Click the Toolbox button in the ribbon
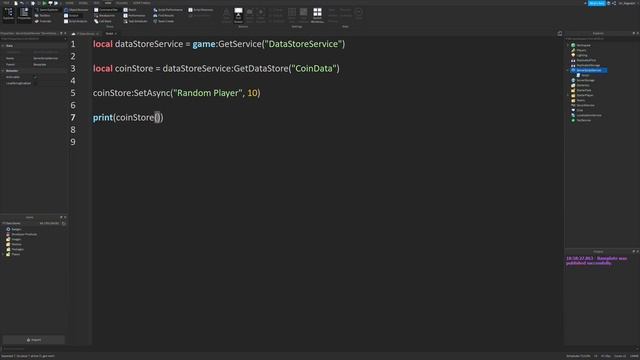 [x=42, y=16]
